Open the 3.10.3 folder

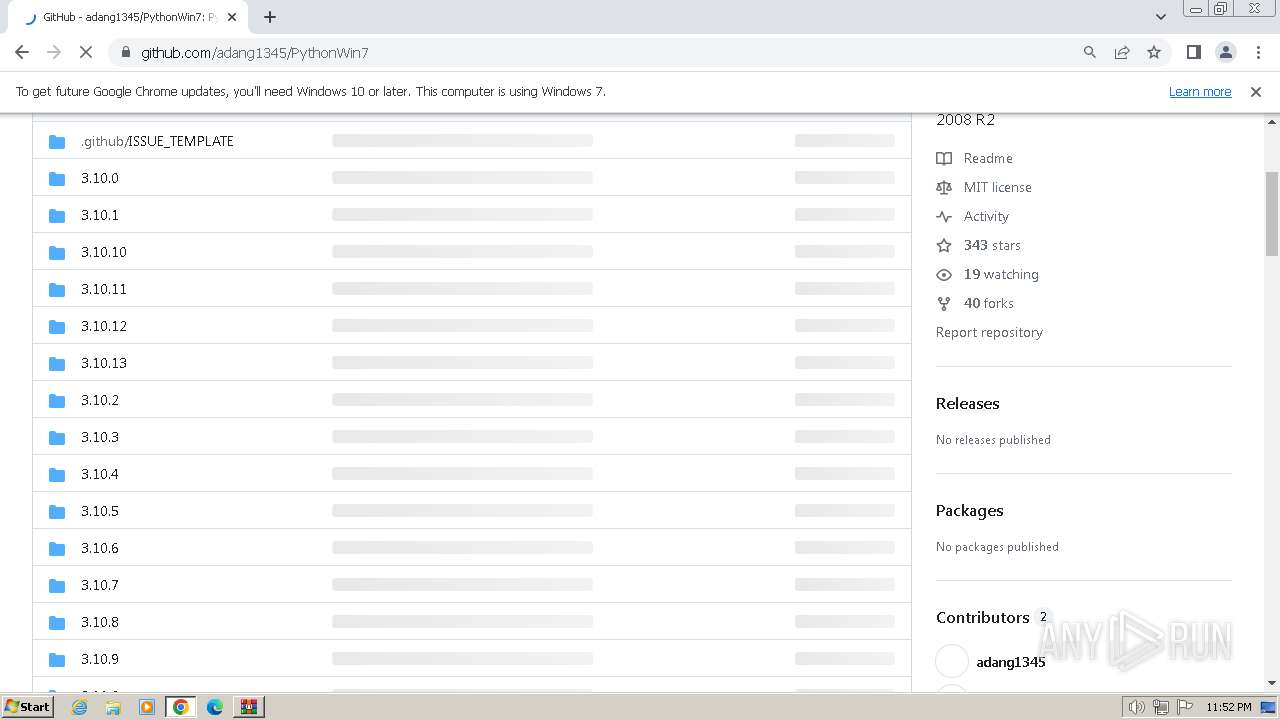100,437
